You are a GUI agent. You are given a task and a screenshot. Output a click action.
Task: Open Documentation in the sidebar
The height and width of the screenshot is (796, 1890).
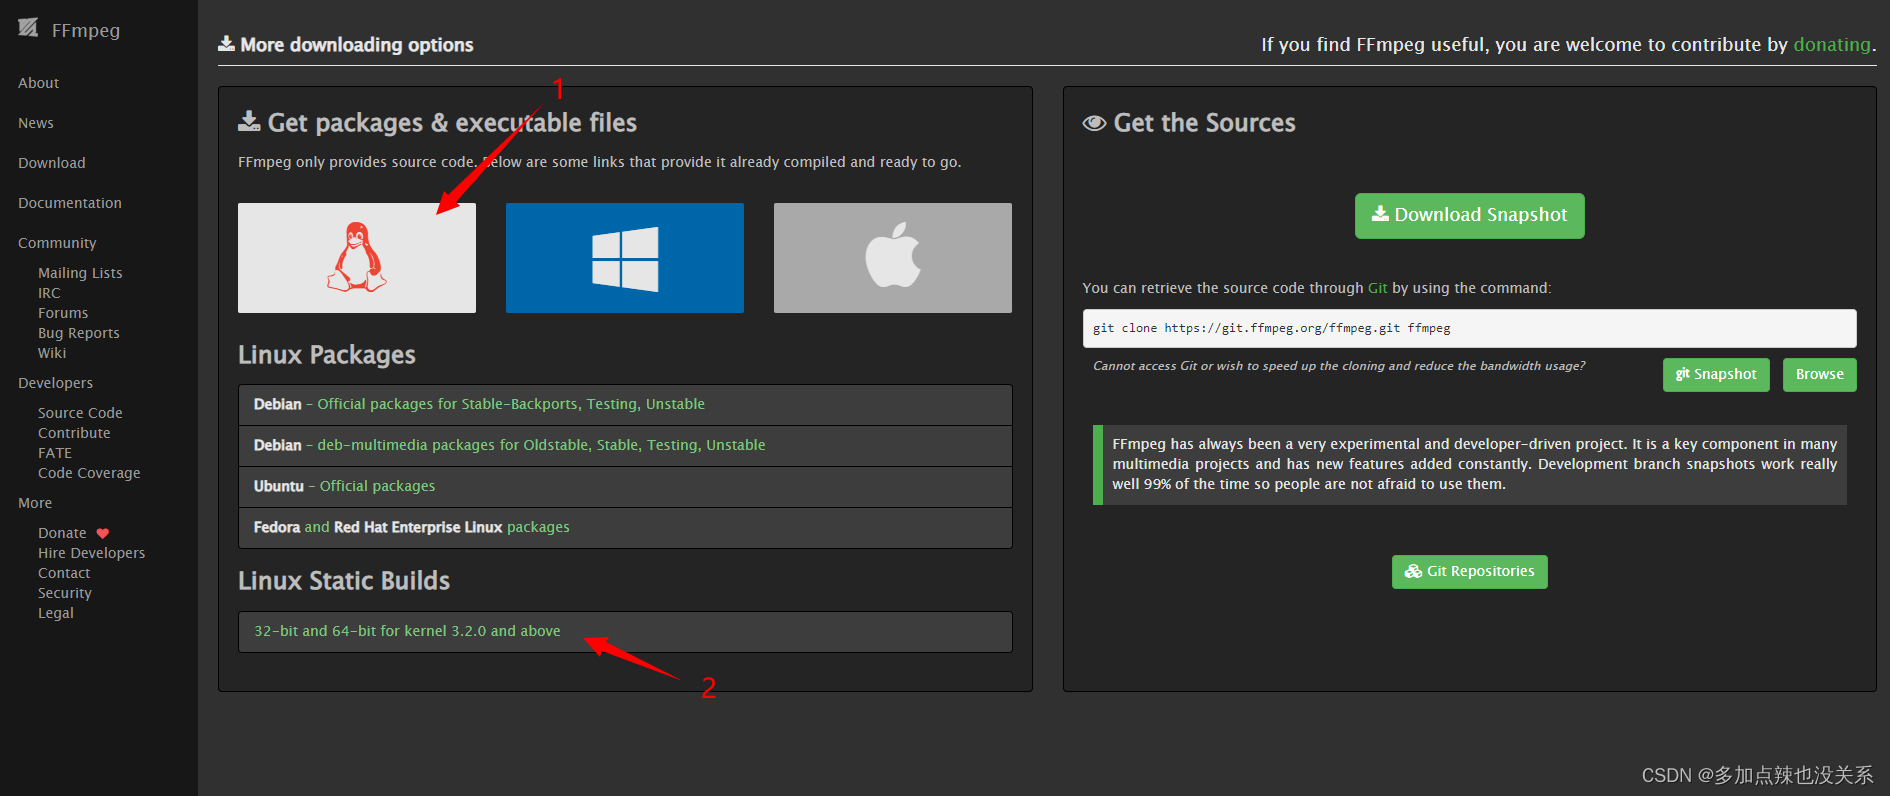(x=70, y=203)
